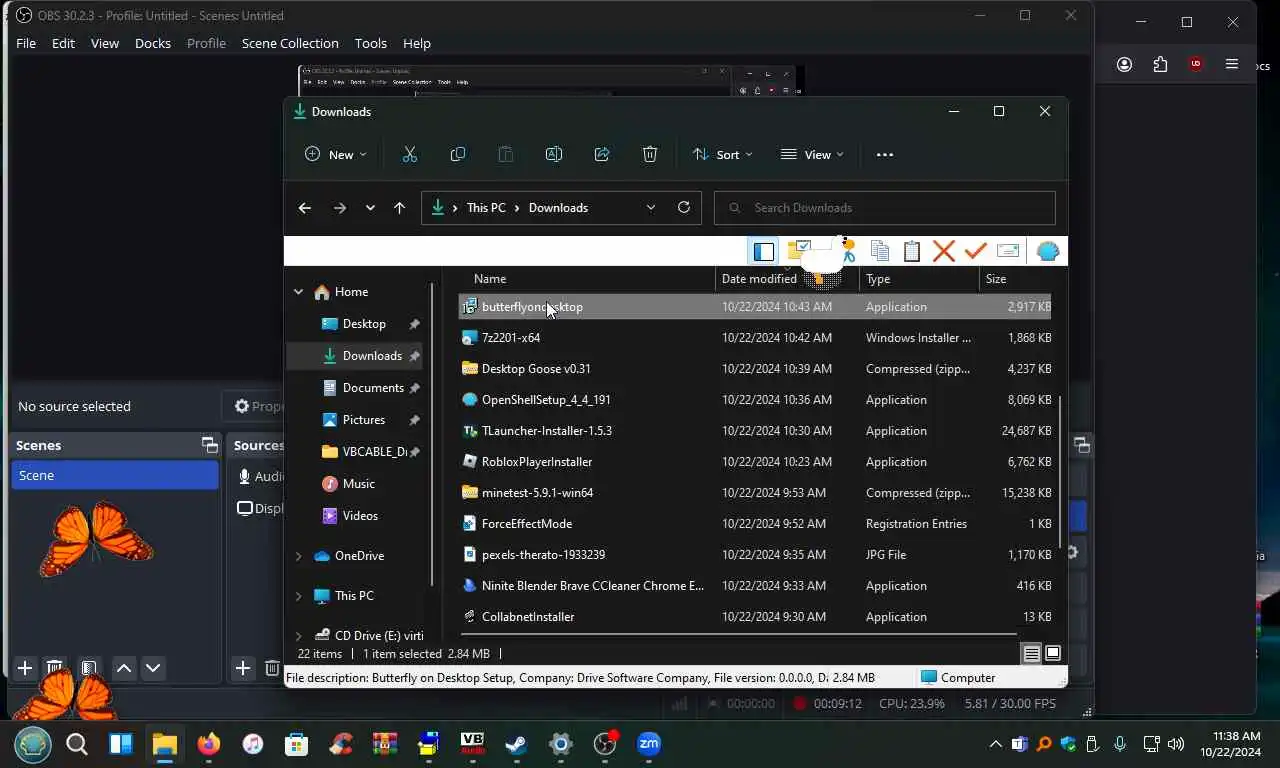Open the Start menu shell button
This screenshot has height=768, width=1280.
click(32, 745)
